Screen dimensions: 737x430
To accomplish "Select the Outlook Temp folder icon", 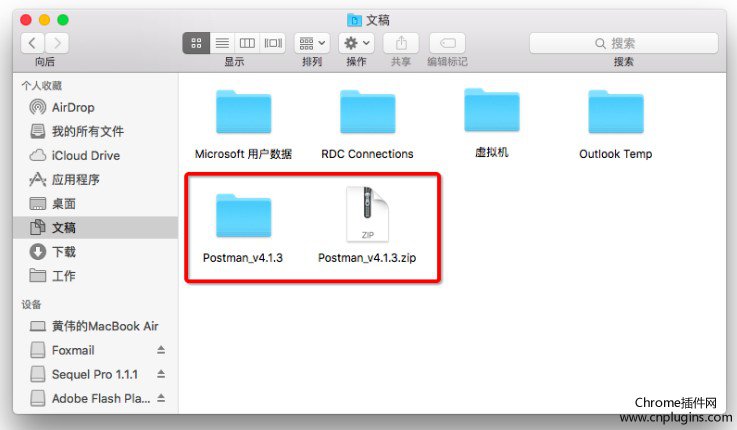I will tap(616, 112).
